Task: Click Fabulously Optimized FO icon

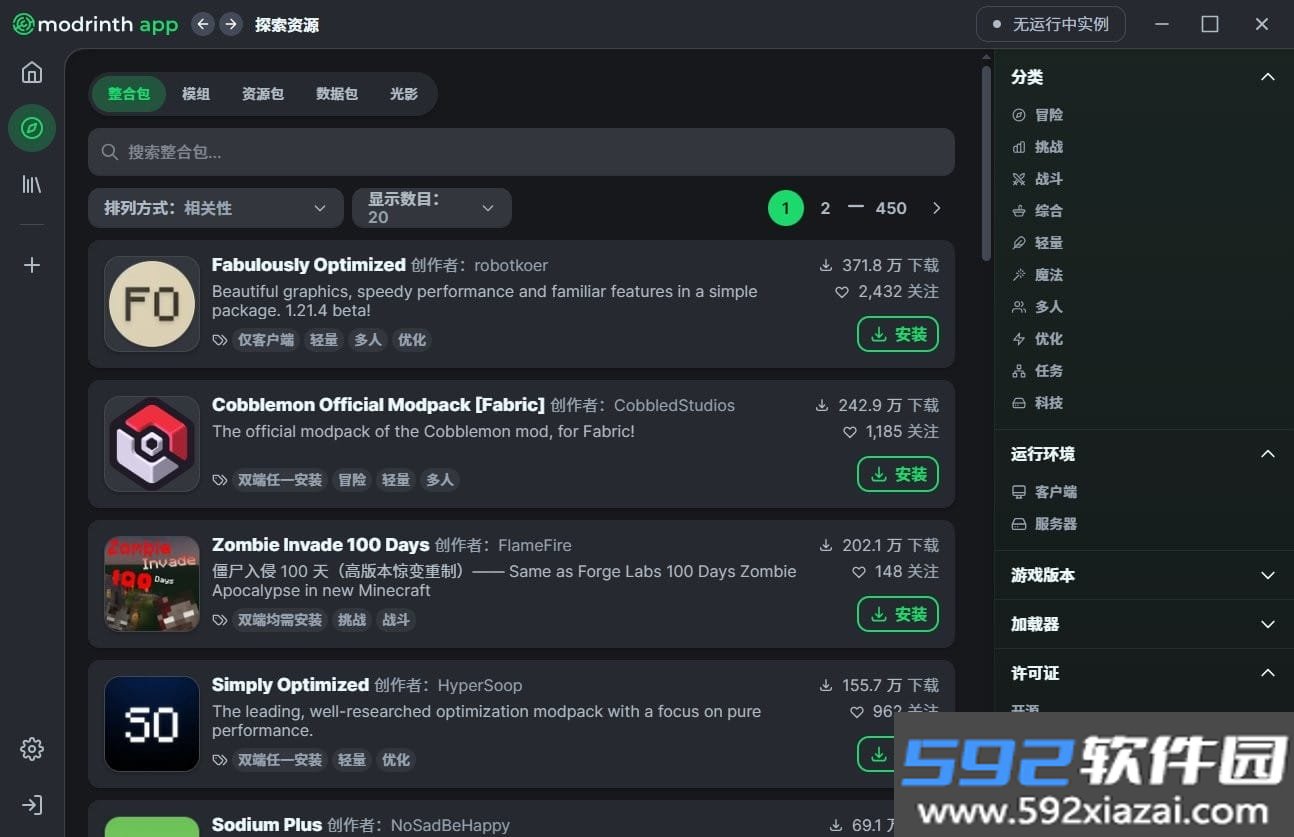Action: 152,304
